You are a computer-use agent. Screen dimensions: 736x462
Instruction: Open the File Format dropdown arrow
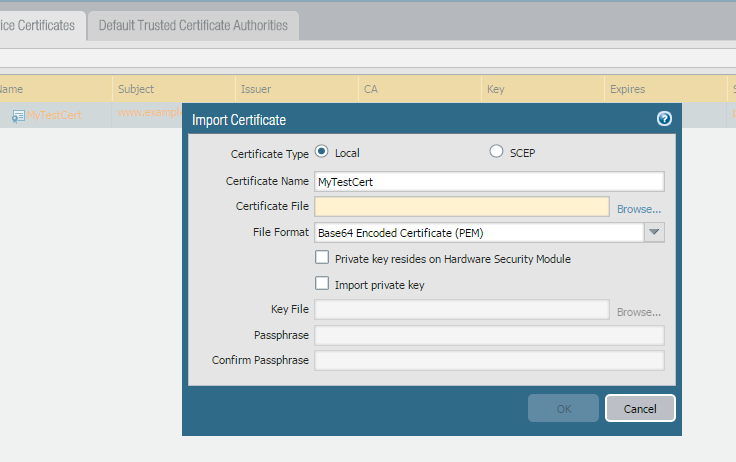(x=654, y=232)
